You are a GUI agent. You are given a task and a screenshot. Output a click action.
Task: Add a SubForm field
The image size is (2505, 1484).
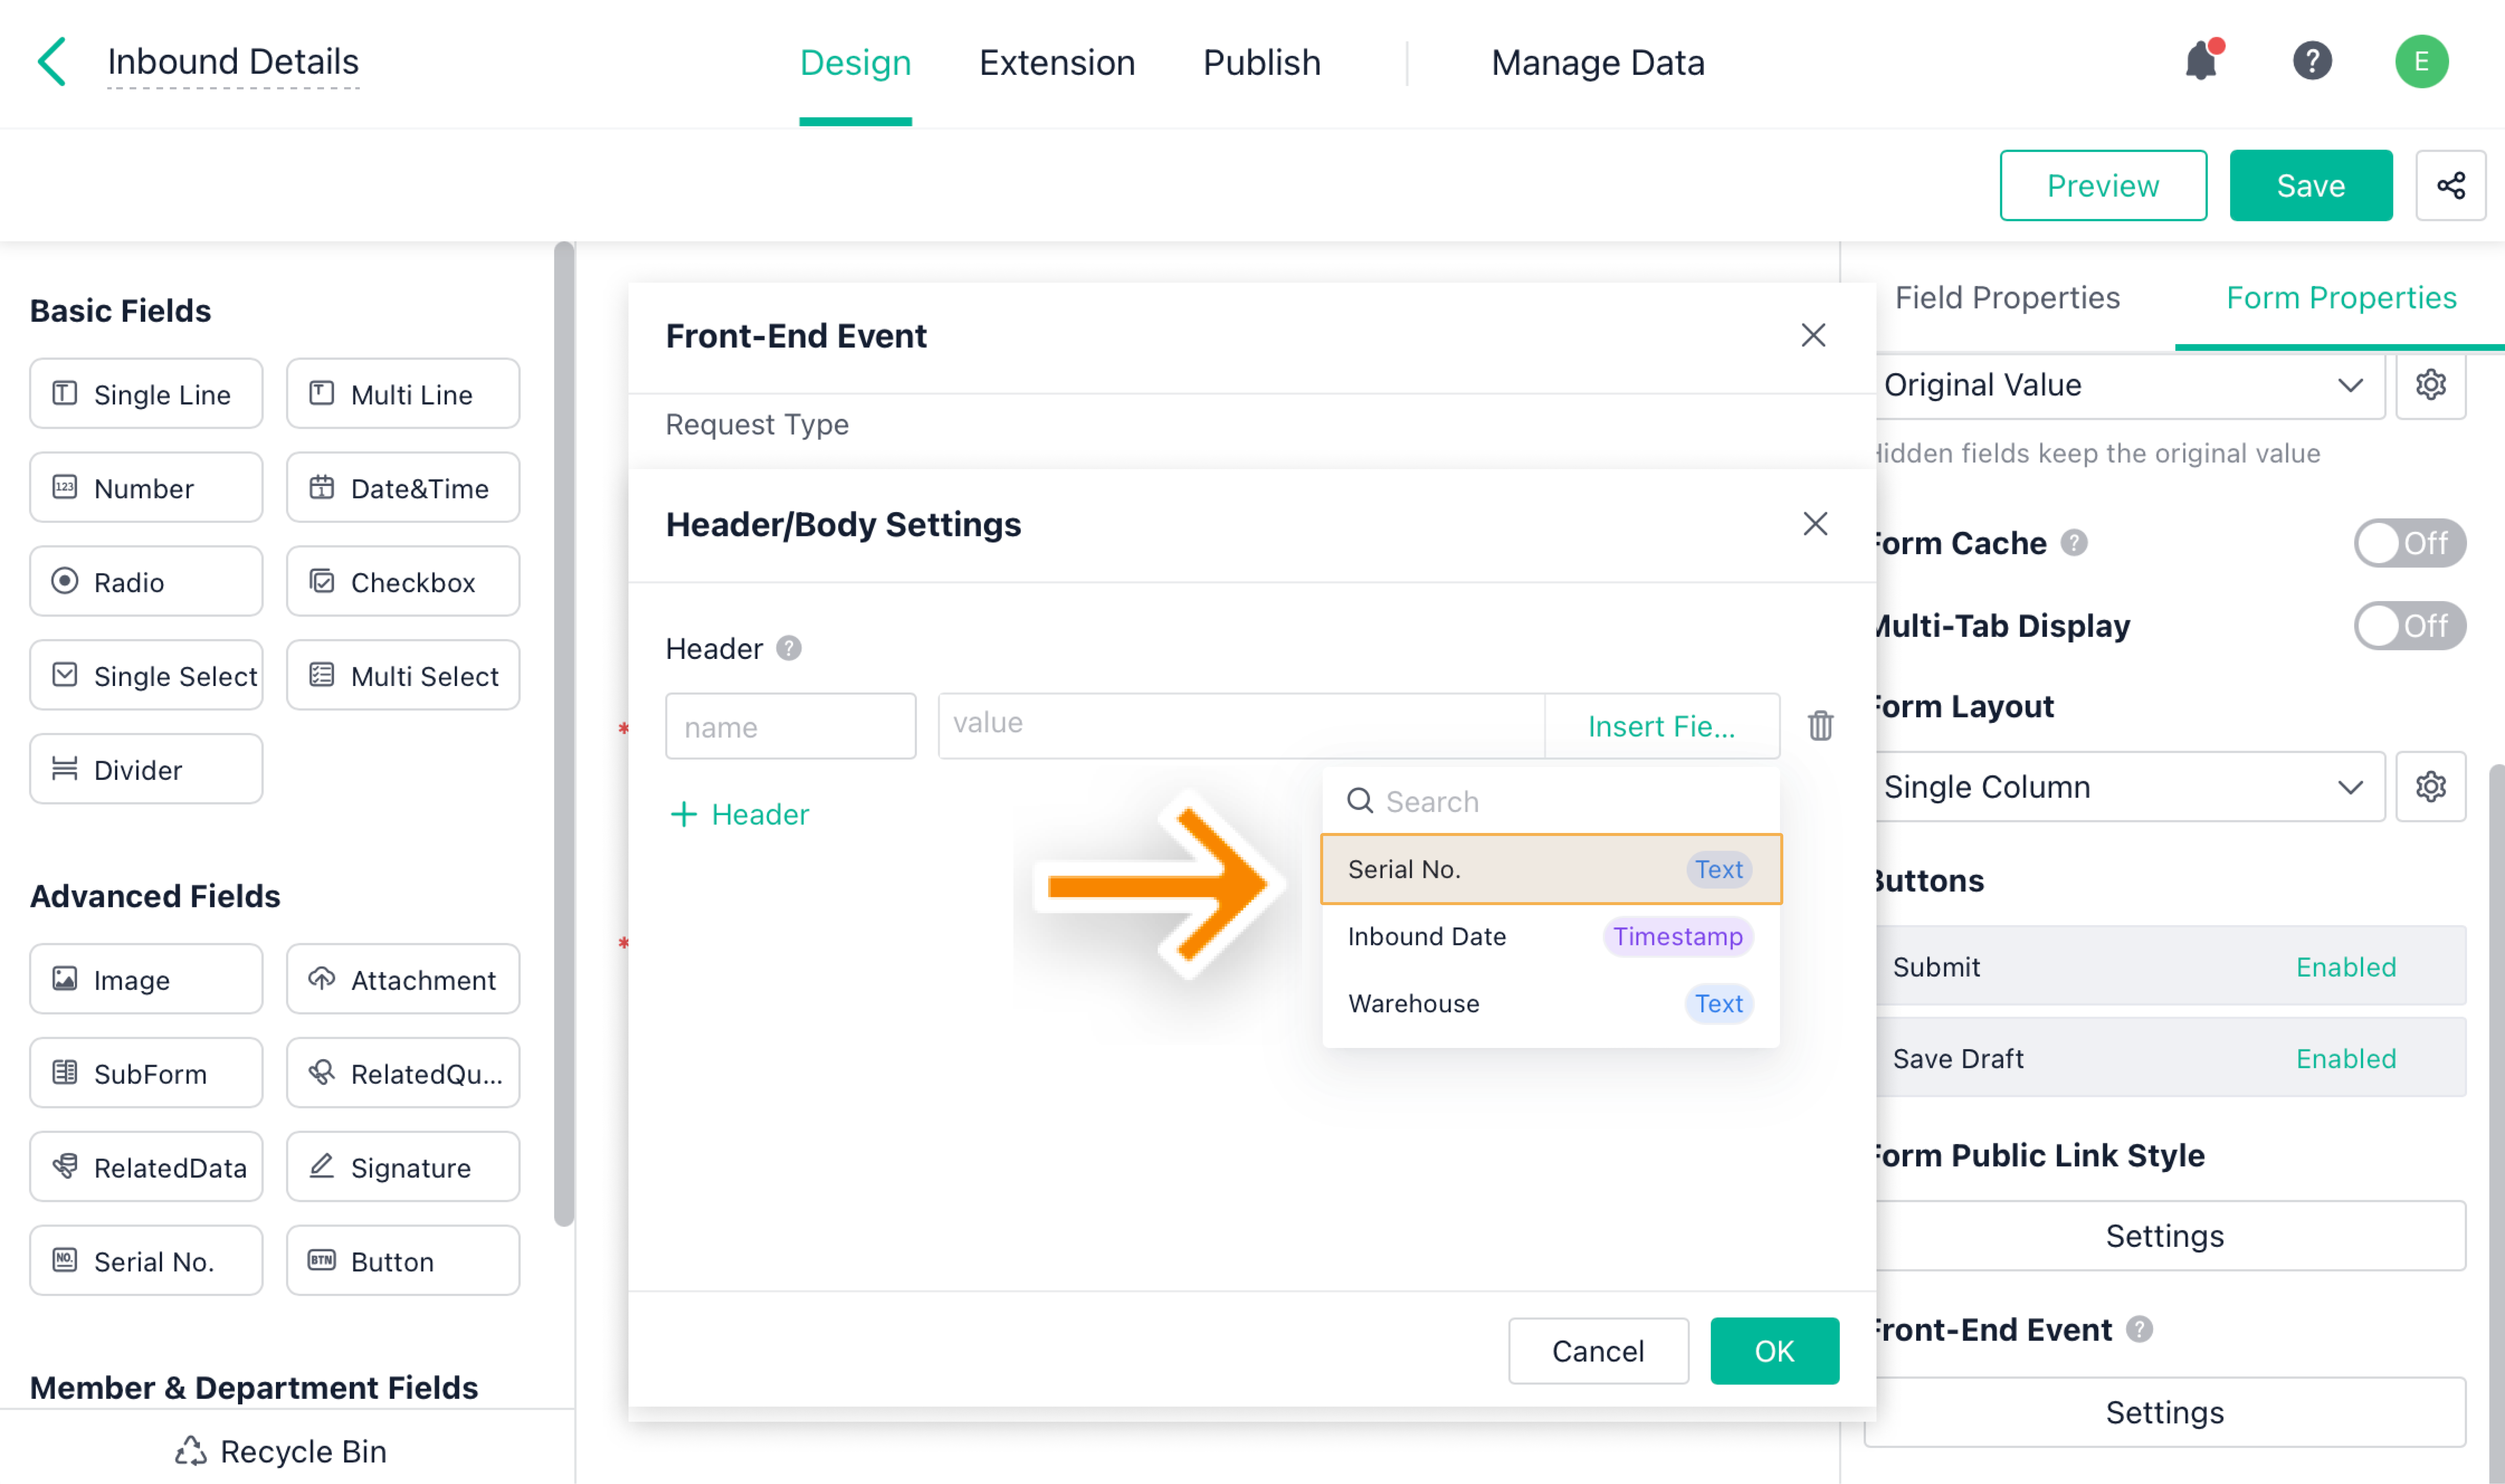click(146, 1074)
